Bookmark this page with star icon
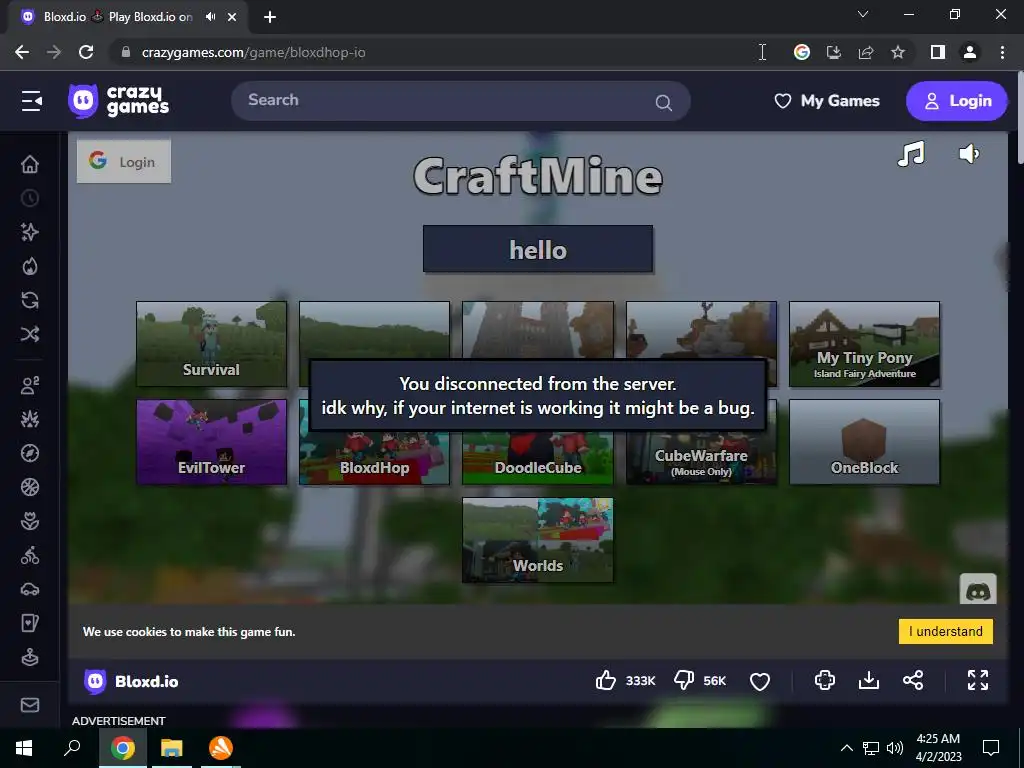The width and height of the screenshot is (1024, 768). (898, 52)
